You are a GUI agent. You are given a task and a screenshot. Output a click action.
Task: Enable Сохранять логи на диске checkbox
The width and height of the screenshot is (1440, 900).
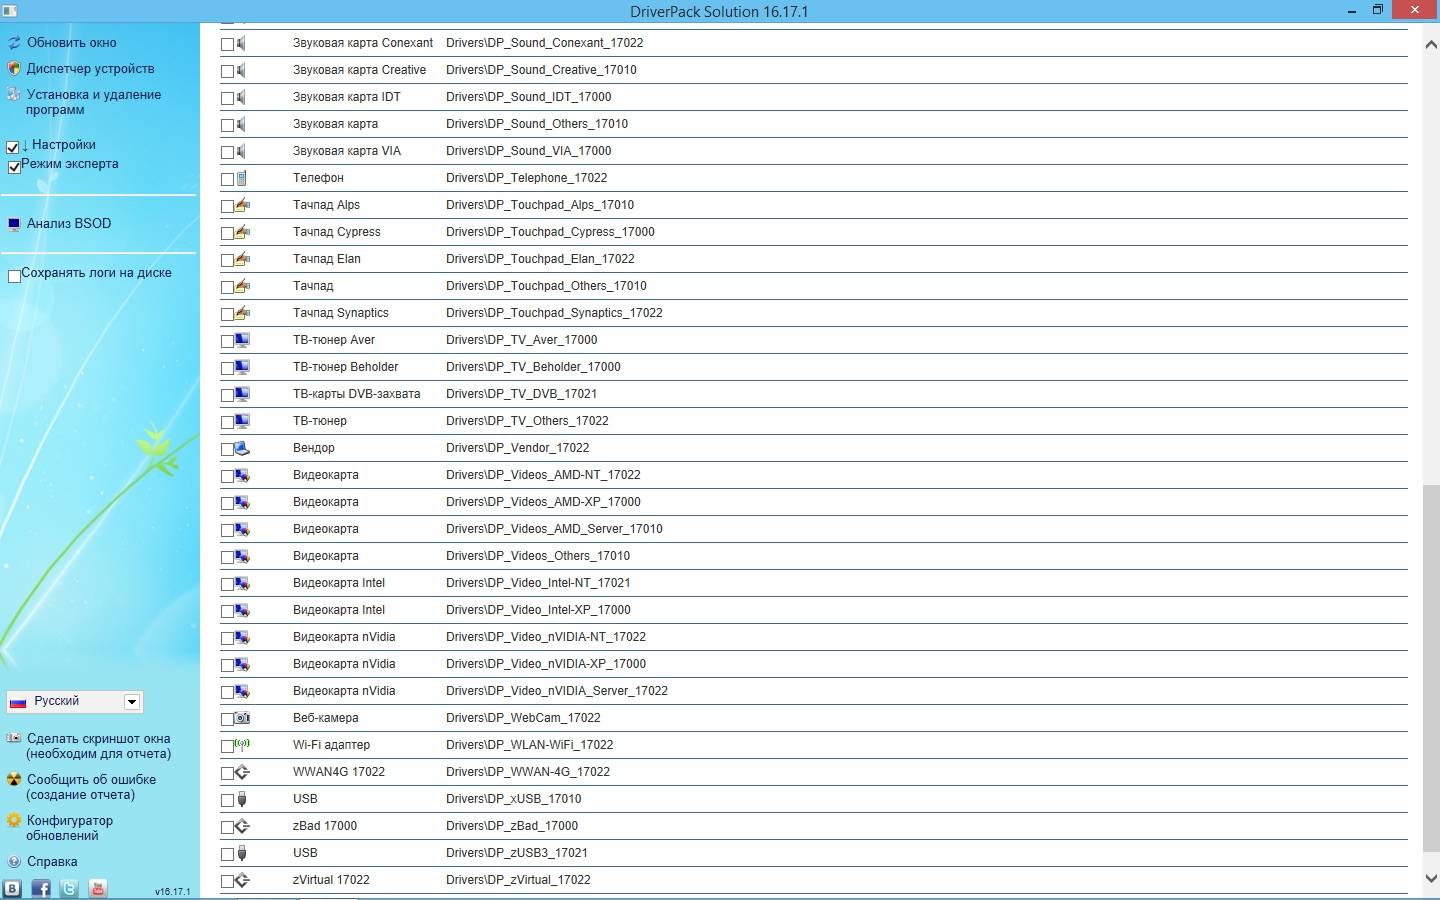tap(14, 276)
